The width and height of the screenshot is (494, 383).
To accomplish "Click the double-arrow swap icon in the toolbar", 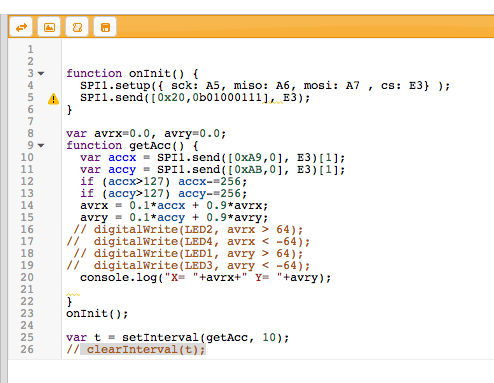I will [x=21, y=27].
